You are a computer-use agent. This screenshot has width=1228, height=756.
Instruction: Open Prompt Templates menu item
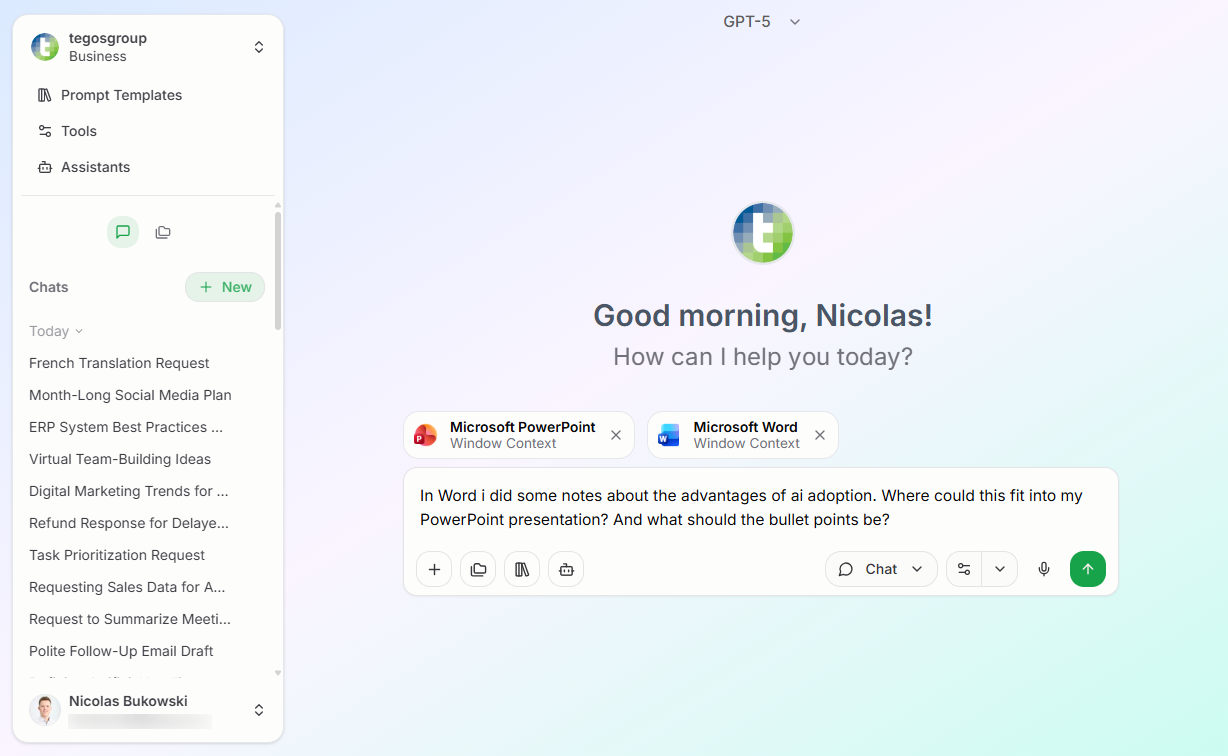click(x=121, y=95)
